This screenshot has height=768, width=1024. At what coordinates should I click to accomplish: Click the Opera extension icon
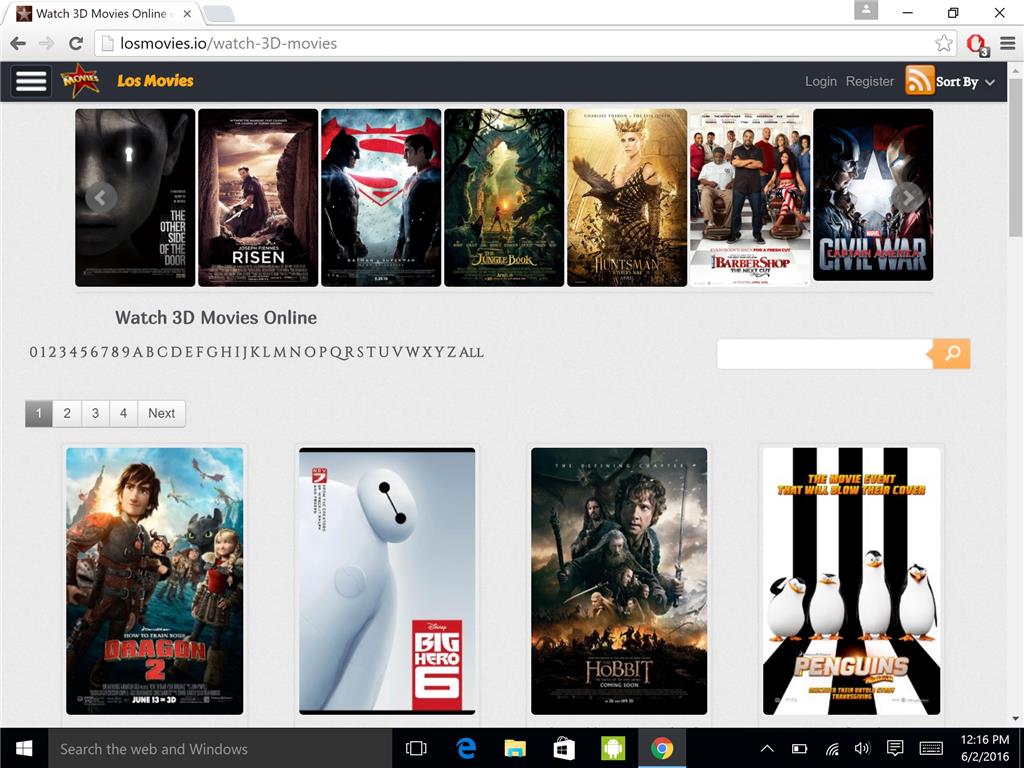tap(977, 44)
